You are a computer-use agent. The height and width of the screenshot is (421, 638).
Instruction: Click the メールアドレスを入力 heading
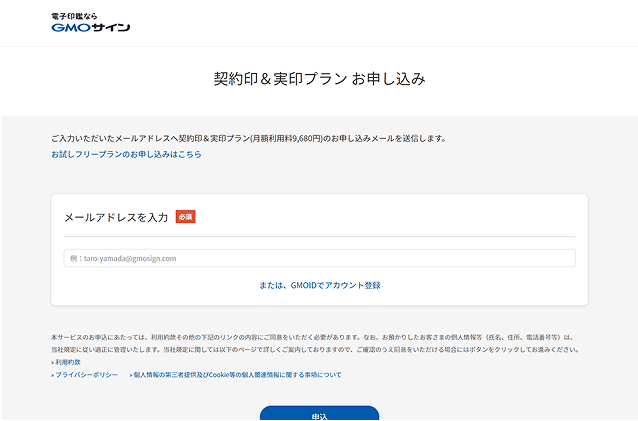point(116,218)
